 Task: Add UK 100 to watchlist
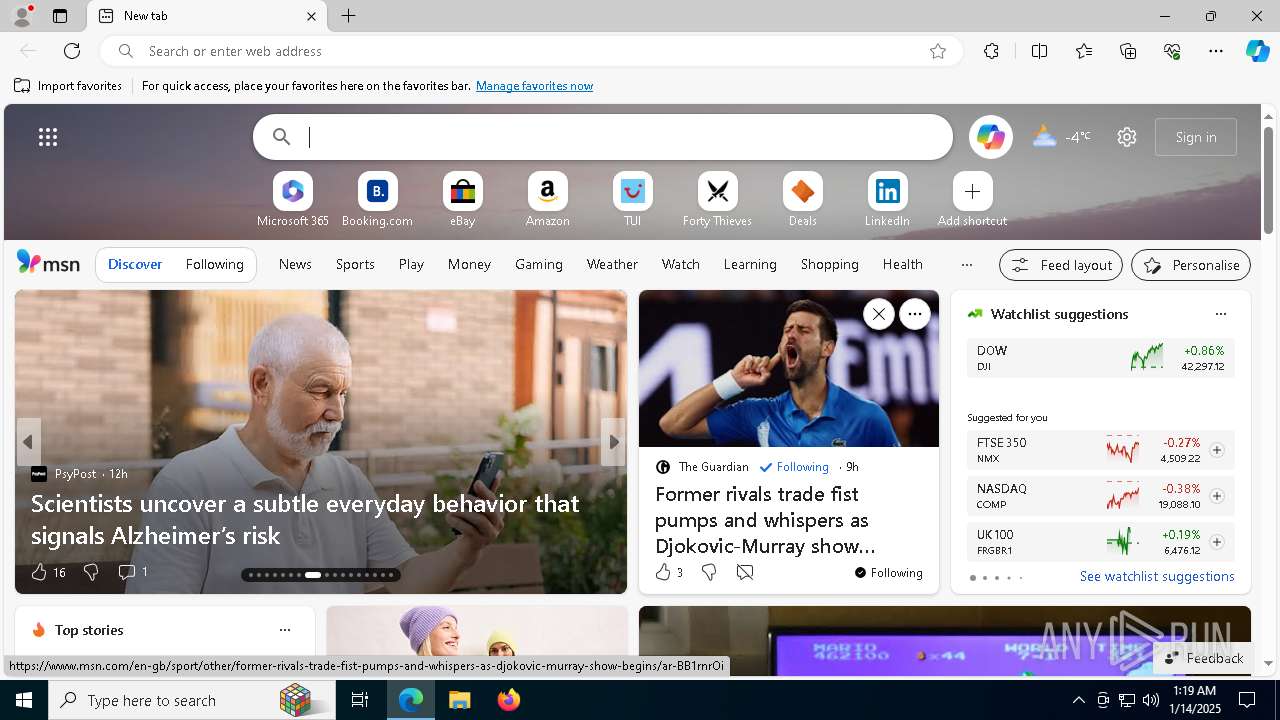1217,542
